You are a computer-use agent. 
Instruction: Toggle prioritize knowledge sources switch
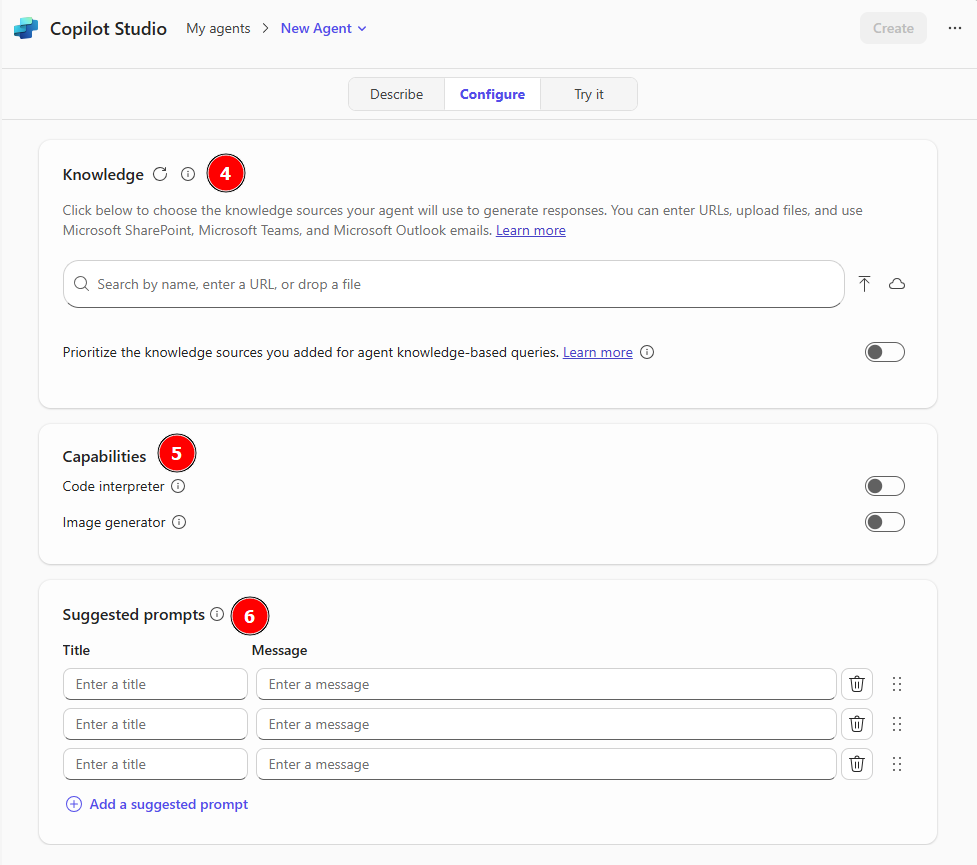pos(884,352)
